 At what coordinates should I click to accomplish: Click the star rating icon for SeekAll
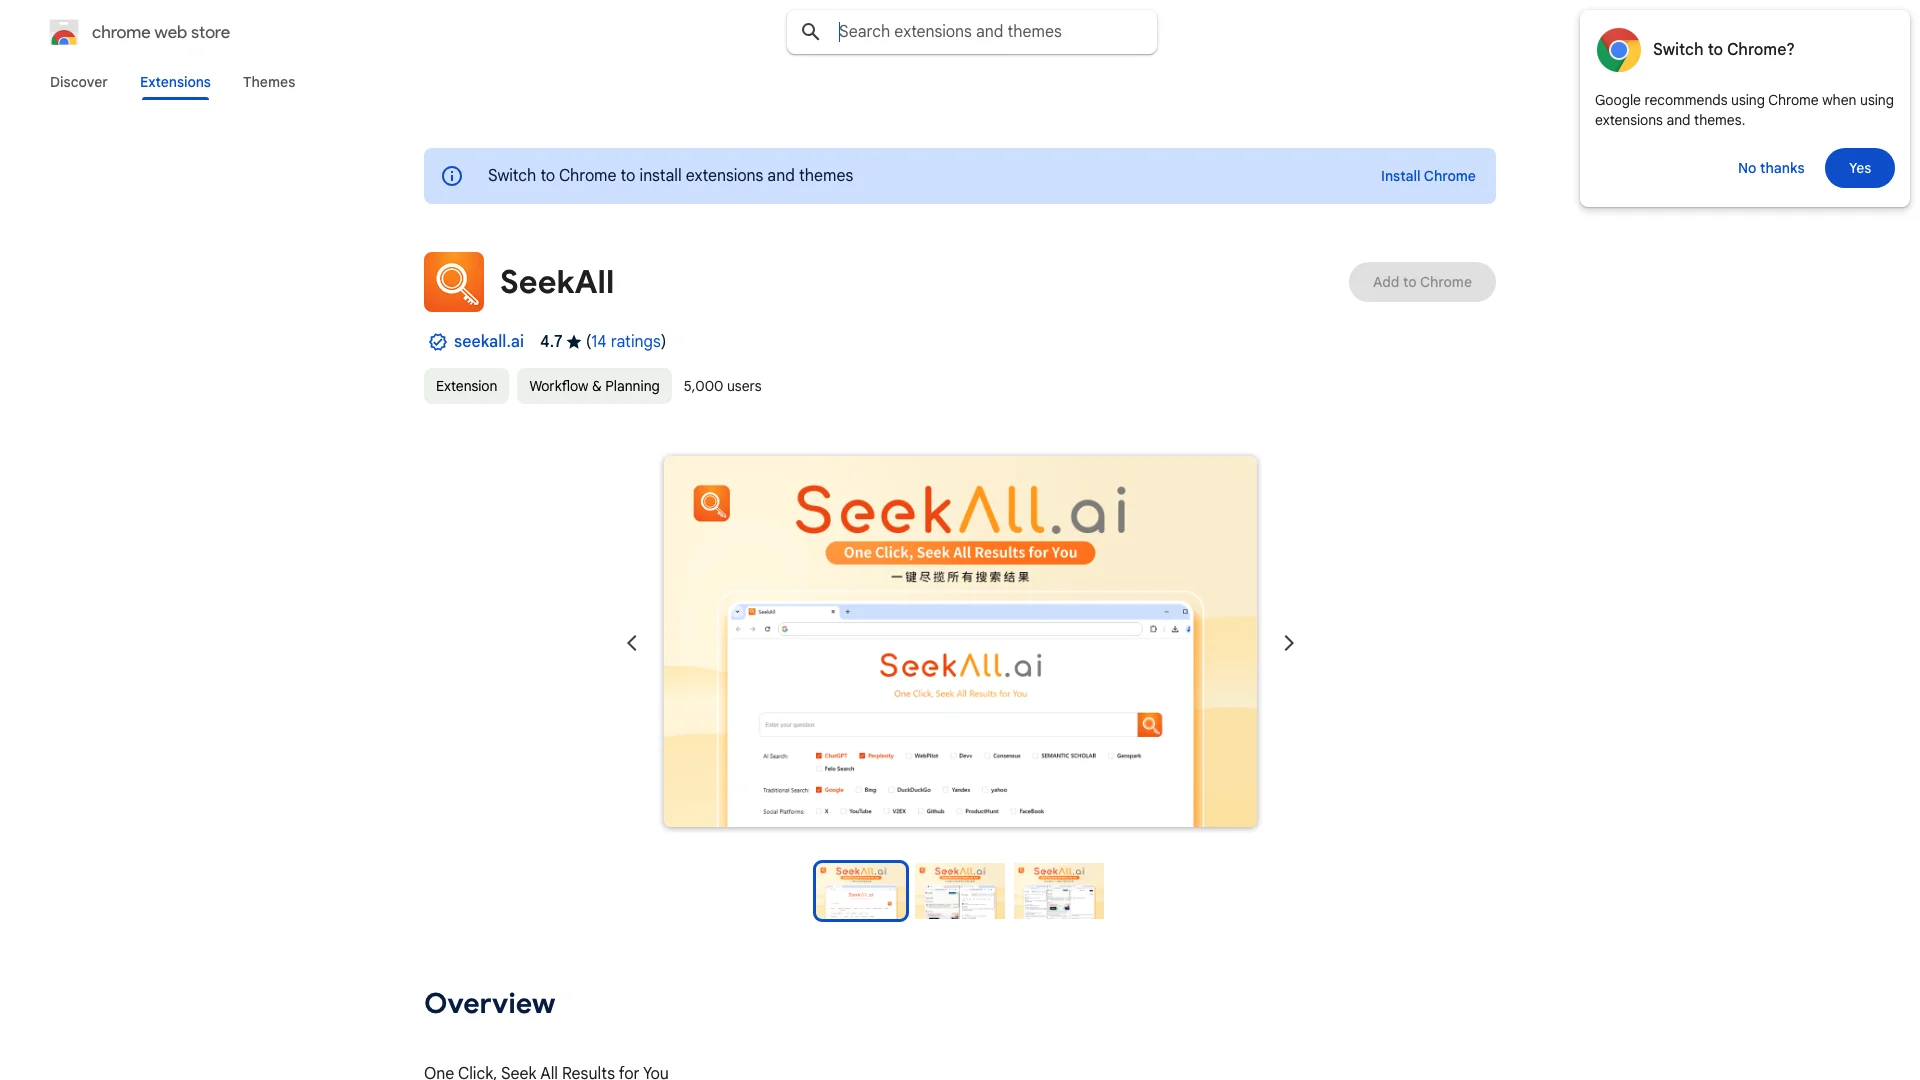(574, 342)
